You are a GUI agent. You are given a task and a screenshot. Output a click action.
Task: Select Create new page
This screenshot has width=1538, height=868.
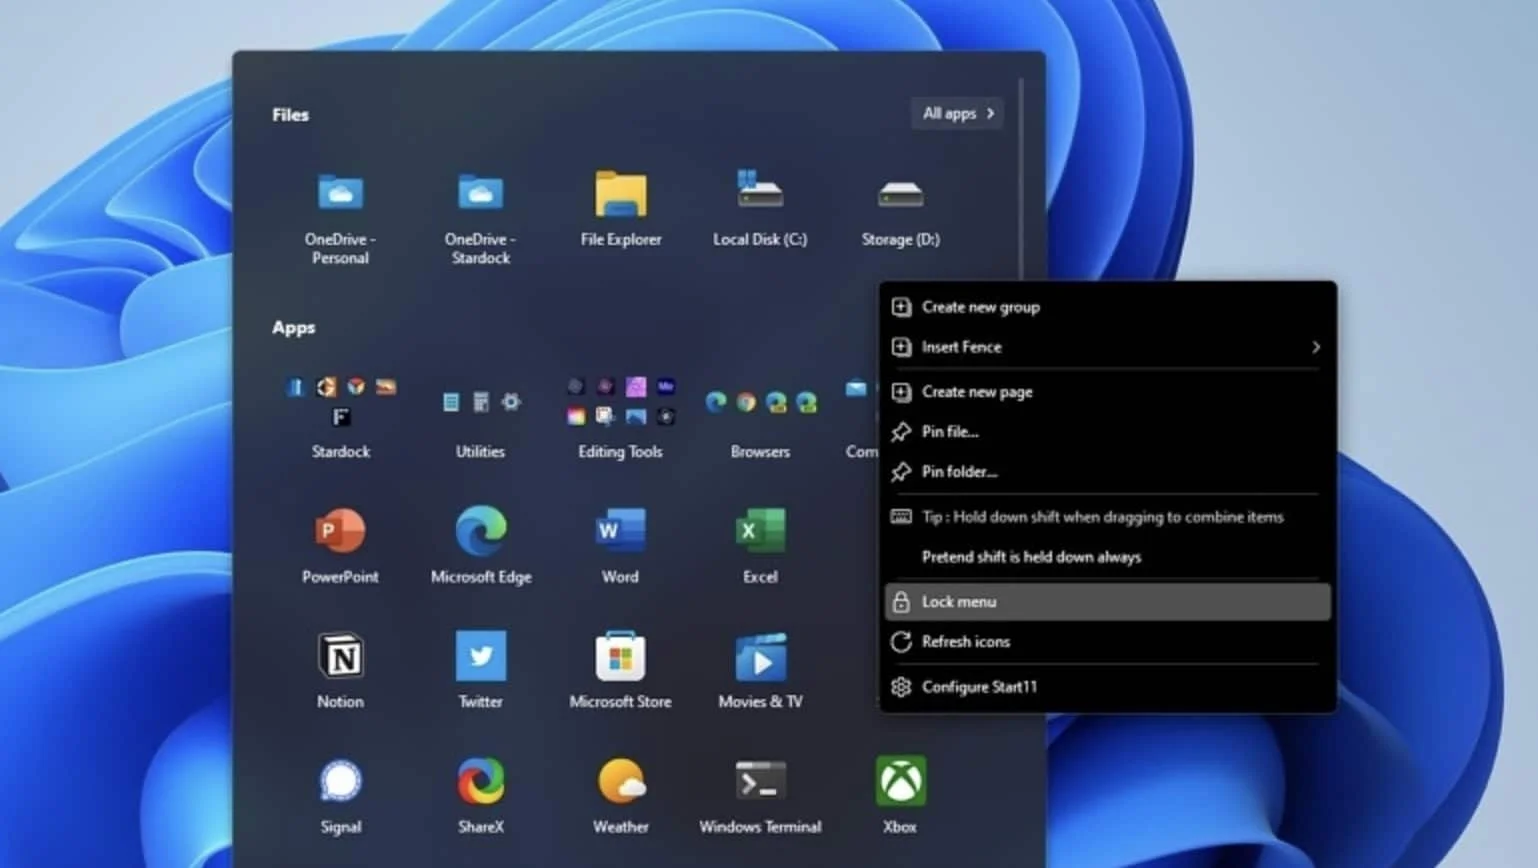pyautogui.click(x=1107, y=392)
